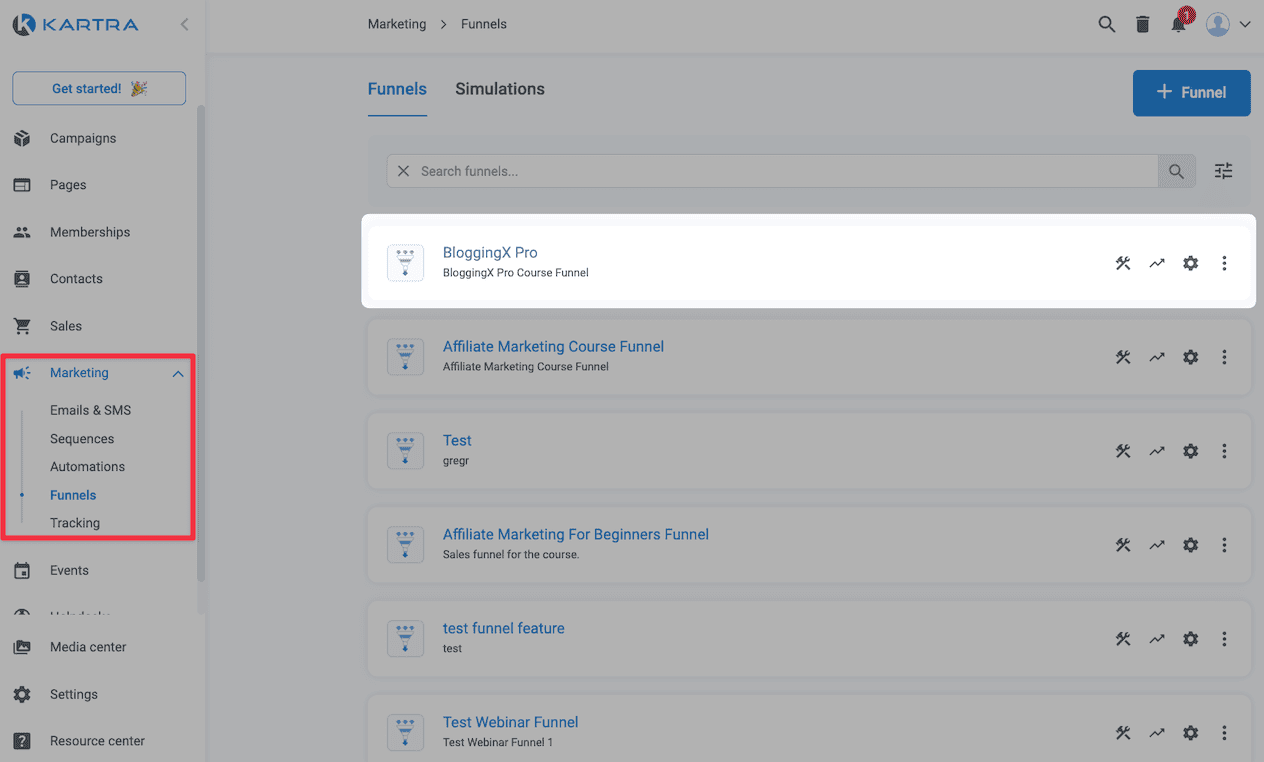Open the notifications bell
This screenshot has height=762, width=1264.
click(x=1179, y=24)
